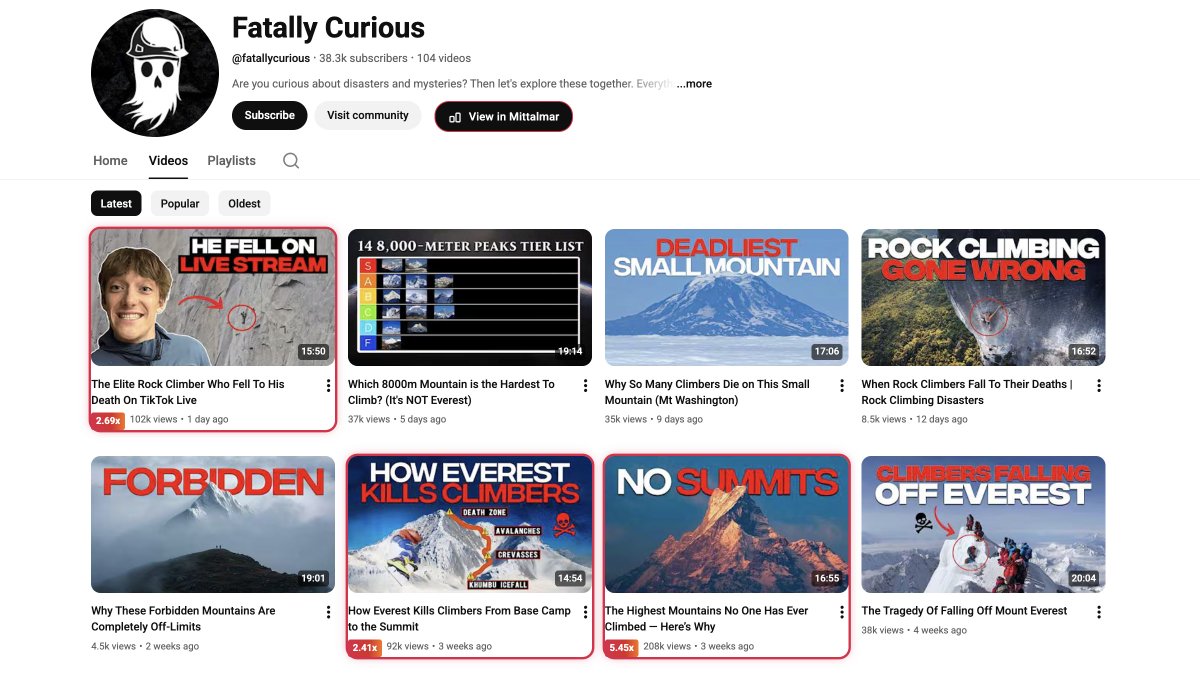Click the 5.45x outlier score badge
Image resolution: width=1200 pixels, height=675 pixels.
click(x=621, y=647)
